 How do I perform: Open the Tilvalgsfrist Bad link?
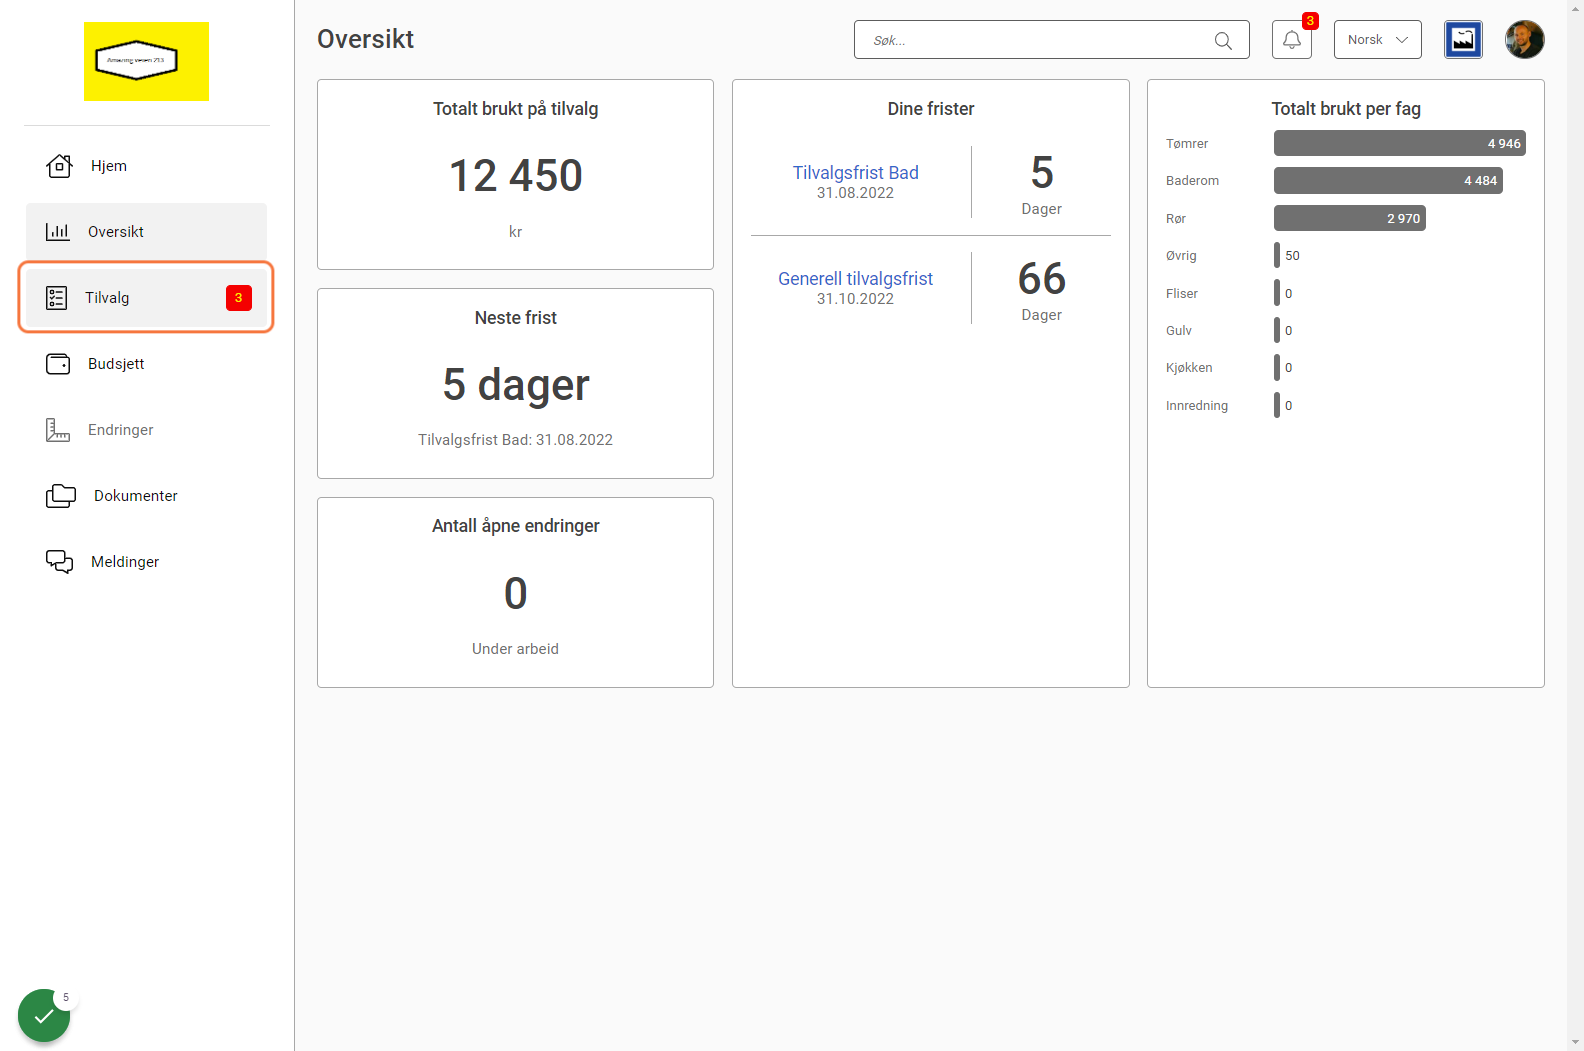click(x=855, y=173)
